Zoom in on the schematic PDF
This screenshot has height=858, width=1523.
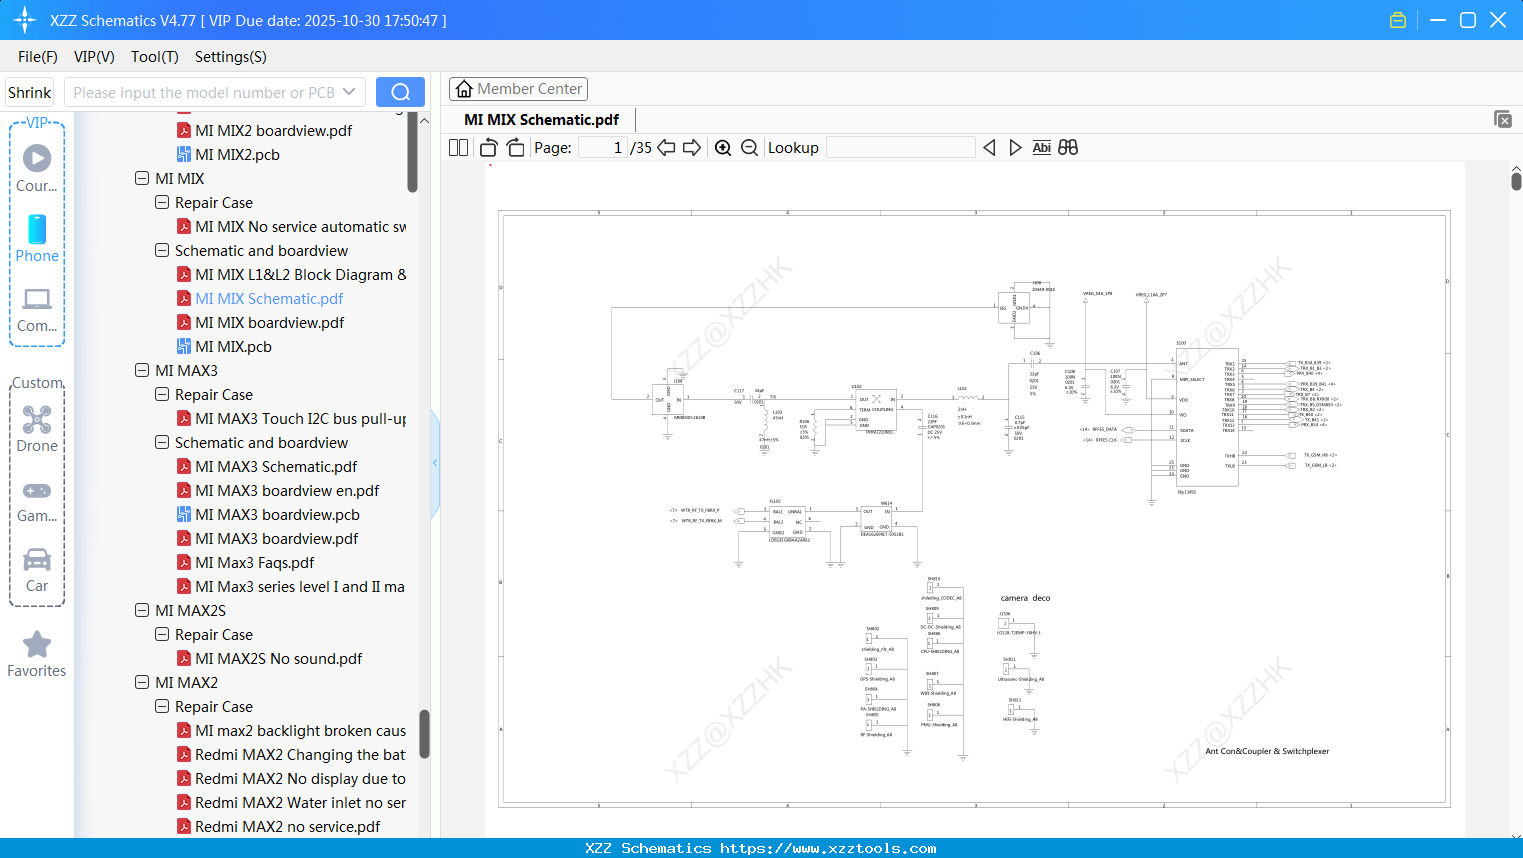(x=723, y=147)
